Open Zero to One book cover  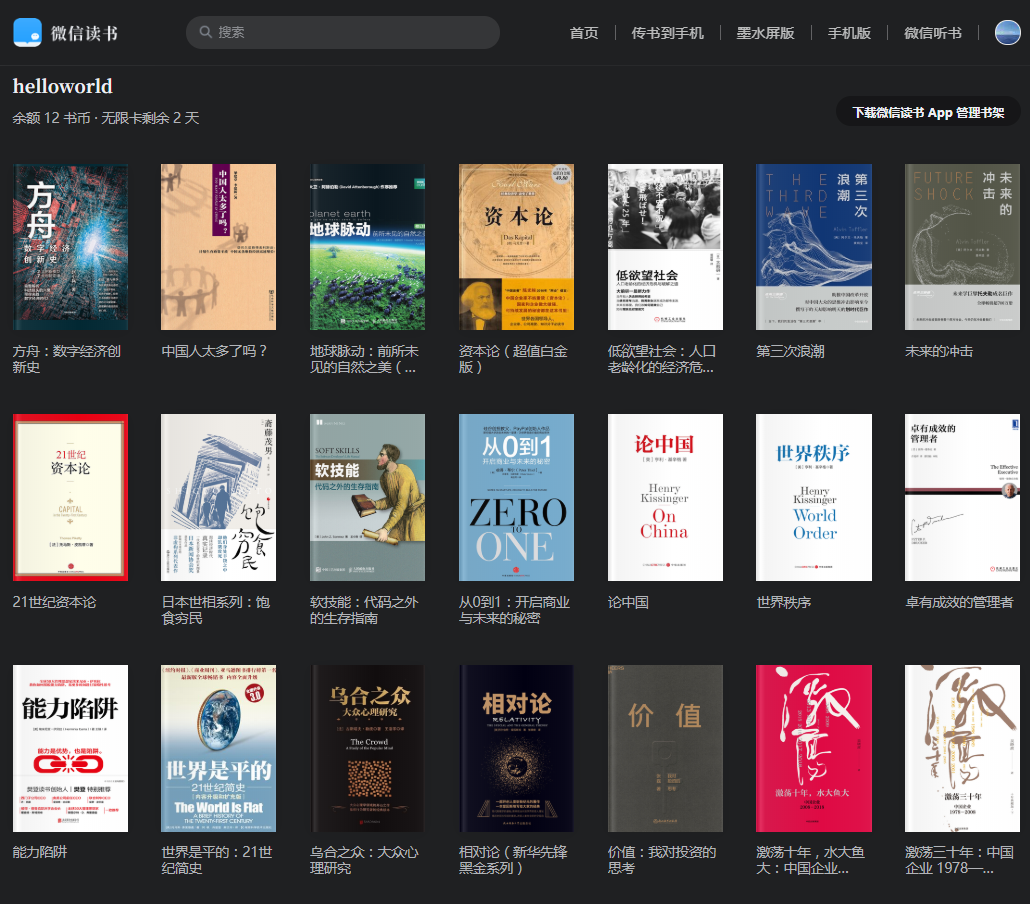pyautogui.click(x=516, y=497)
